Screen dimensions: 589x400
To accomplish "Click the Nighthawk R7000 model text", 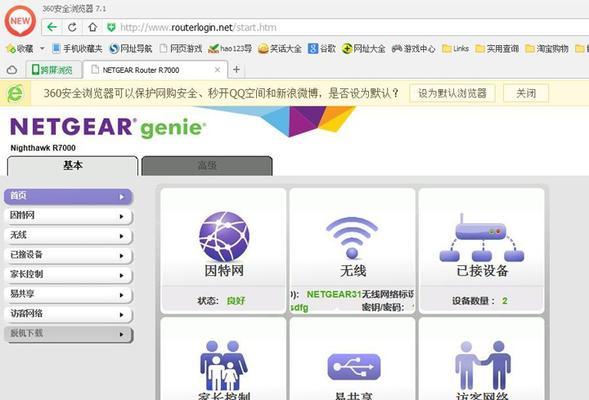I will [43, 148].
